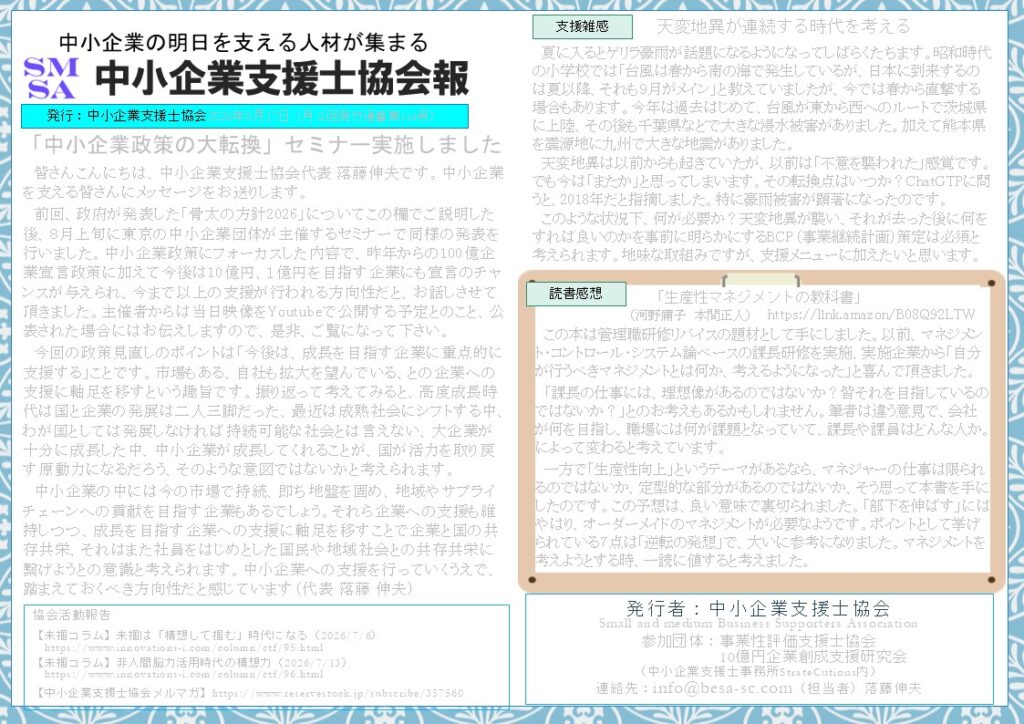This screenshot has height=724, width=1024.
Task: Click the 中小企業支援士事務所StrateCutions内 line
Action: (x=758, y=672)
